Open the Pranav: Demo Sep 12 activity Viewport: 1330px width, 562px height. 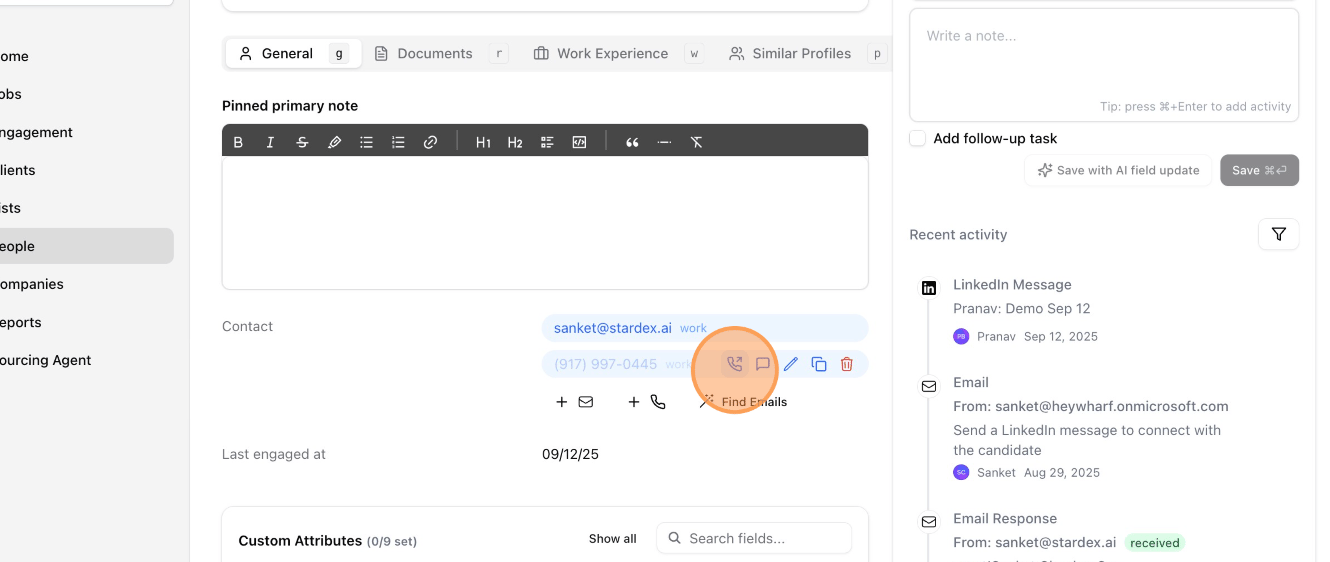coord(1021,309)
